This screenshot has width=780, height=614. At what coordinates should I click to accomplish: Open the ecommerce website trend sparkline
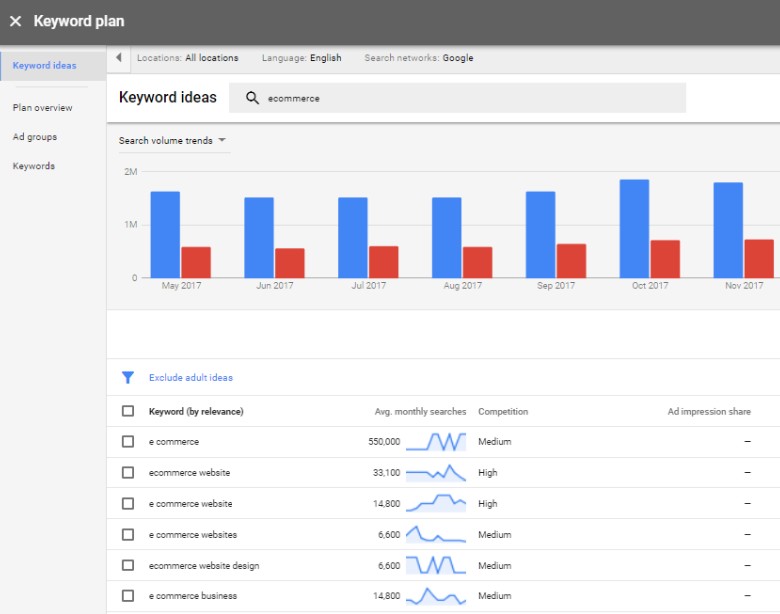pyautogui.click(x=436, y=473)
